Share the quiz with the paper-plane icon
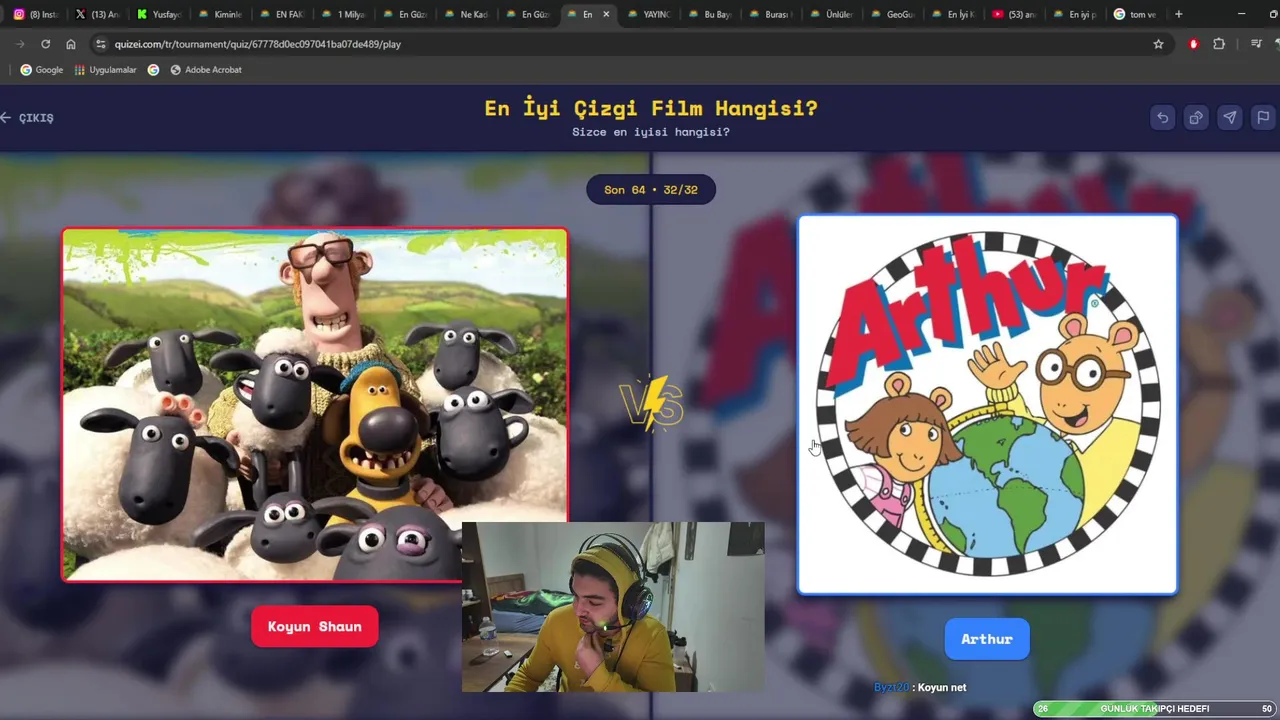Image resolution: width=1280 pixels, height=720 pixels. pos(1230,117)
